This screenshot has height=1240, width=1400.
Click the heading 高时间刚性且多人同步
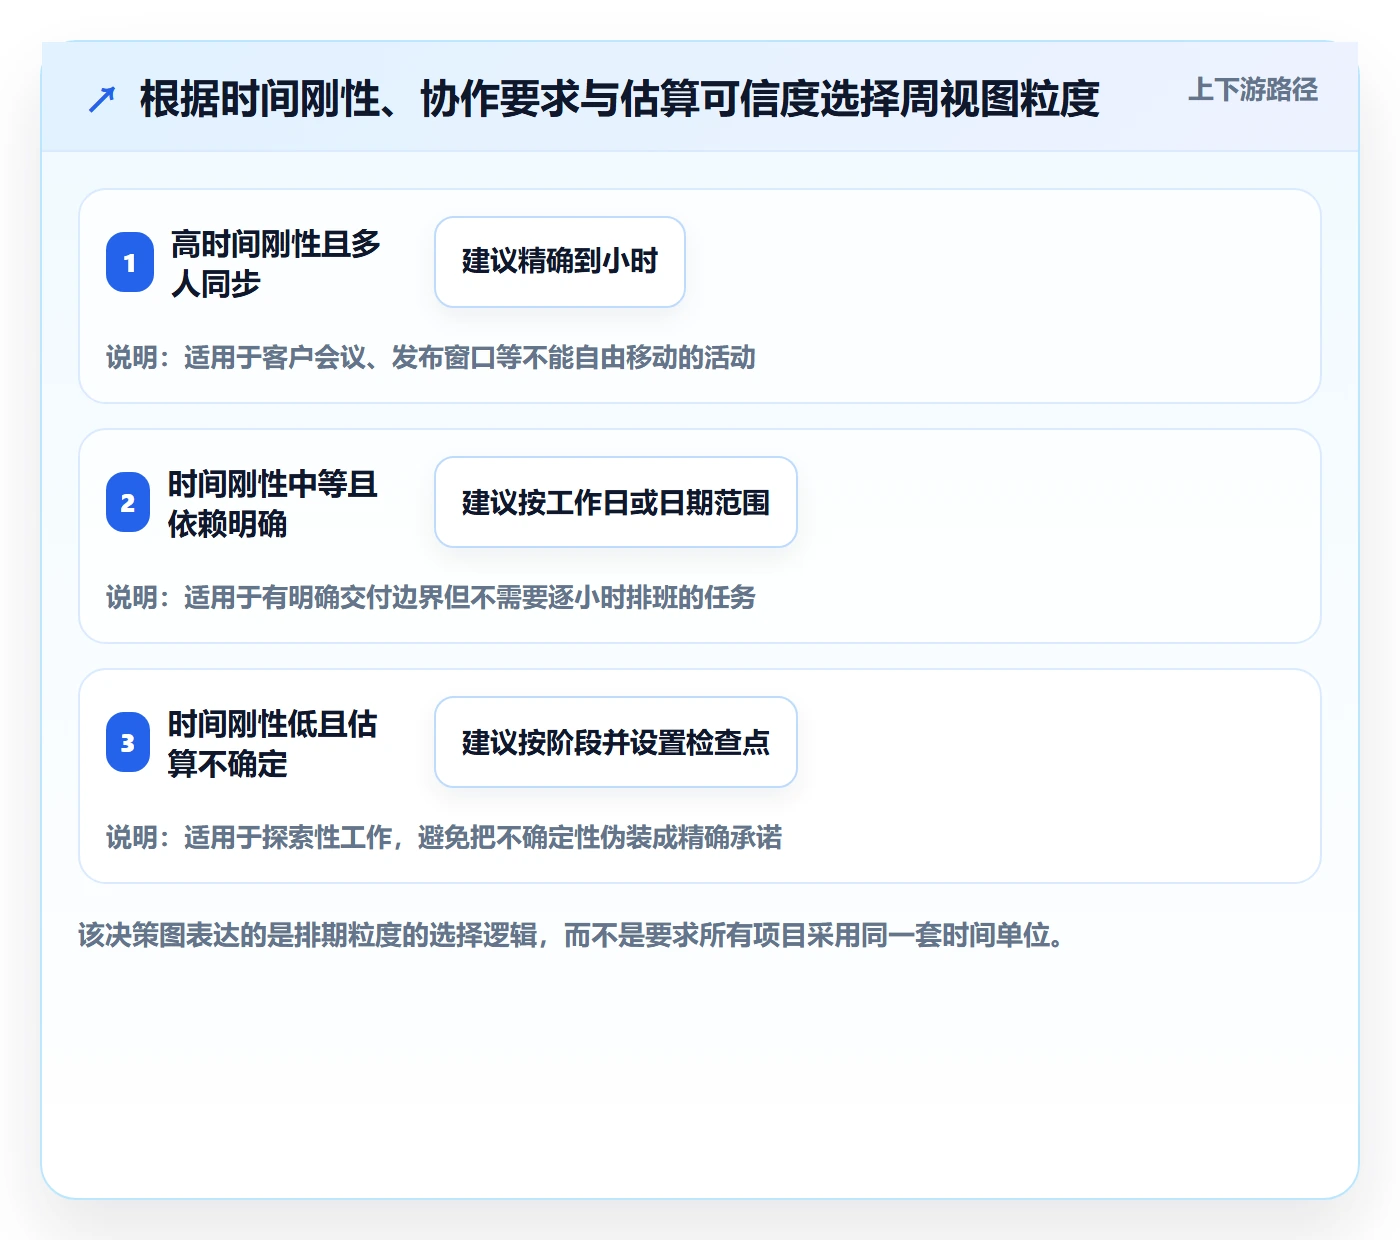click(x=276, y=263)
